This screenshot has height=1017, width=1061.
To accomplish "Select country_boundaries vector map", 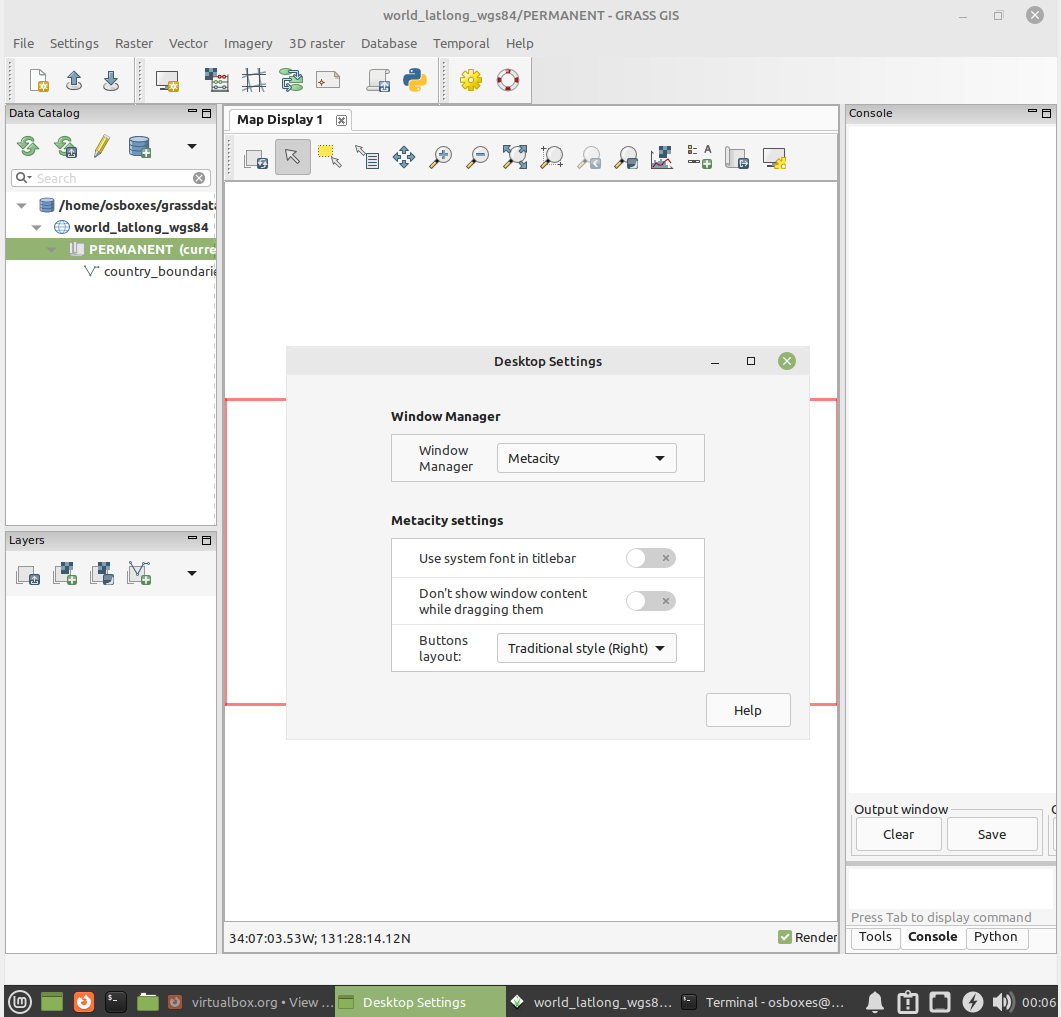I will point(150,271).
